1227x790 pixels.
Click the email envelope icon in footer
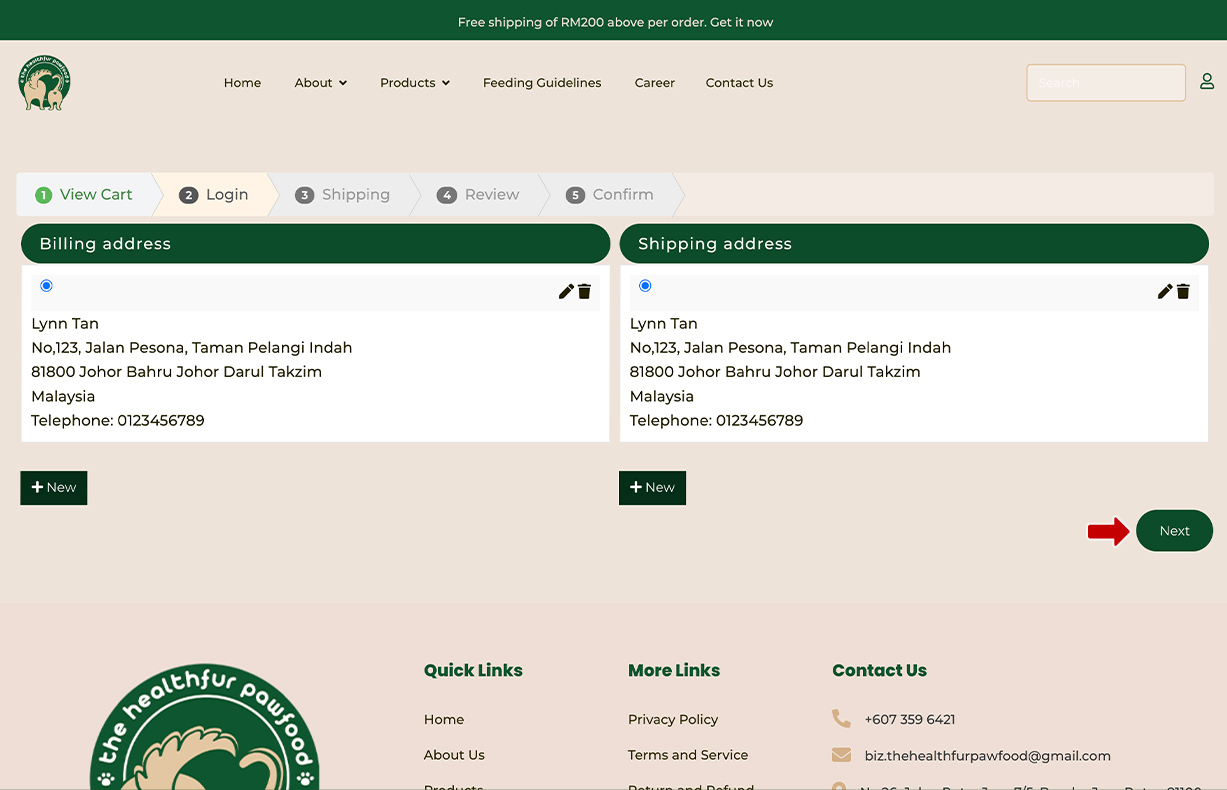coord(841,755)
